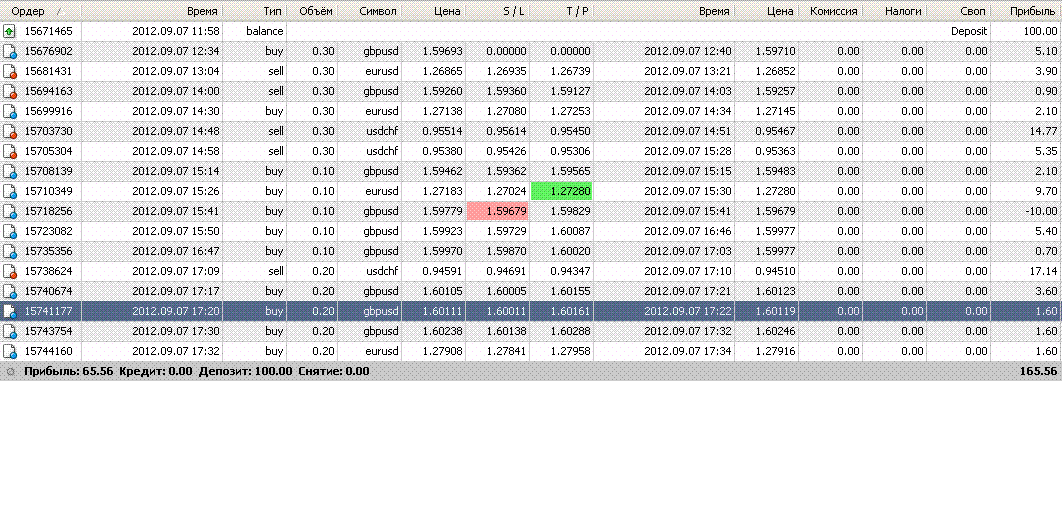This screenshot has height=512, width=1062.
Task: Click the sell order icon for 15694163
Action: pyautogui.click(x=9, y=91)
